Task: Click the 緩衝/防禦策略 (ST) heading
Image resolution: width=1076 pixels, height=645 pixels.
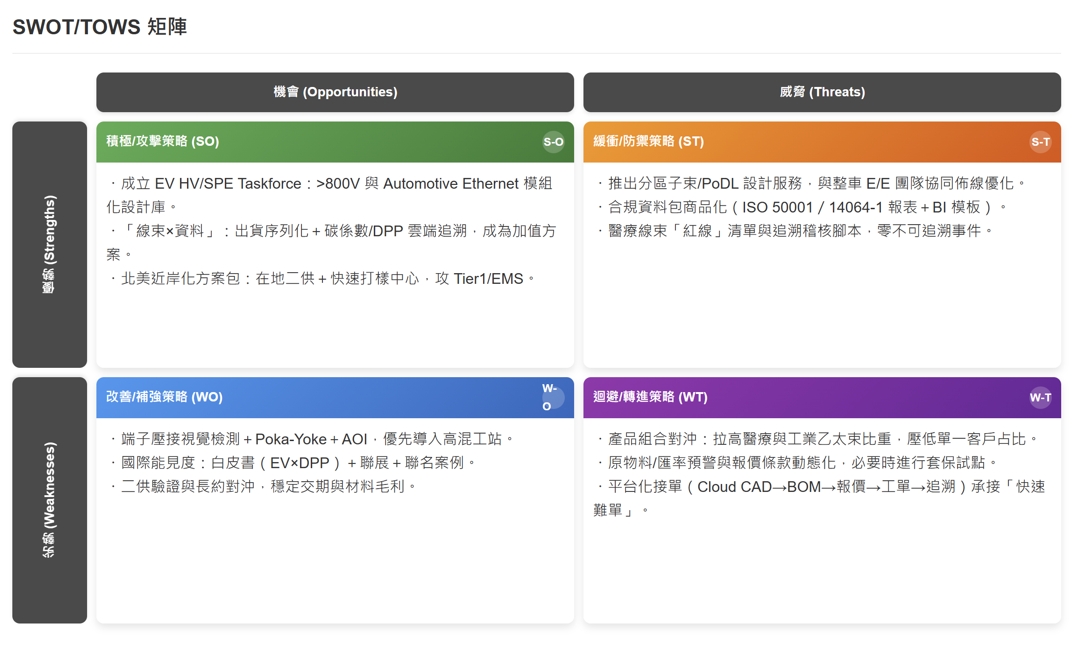Action: tap(649, 142)
